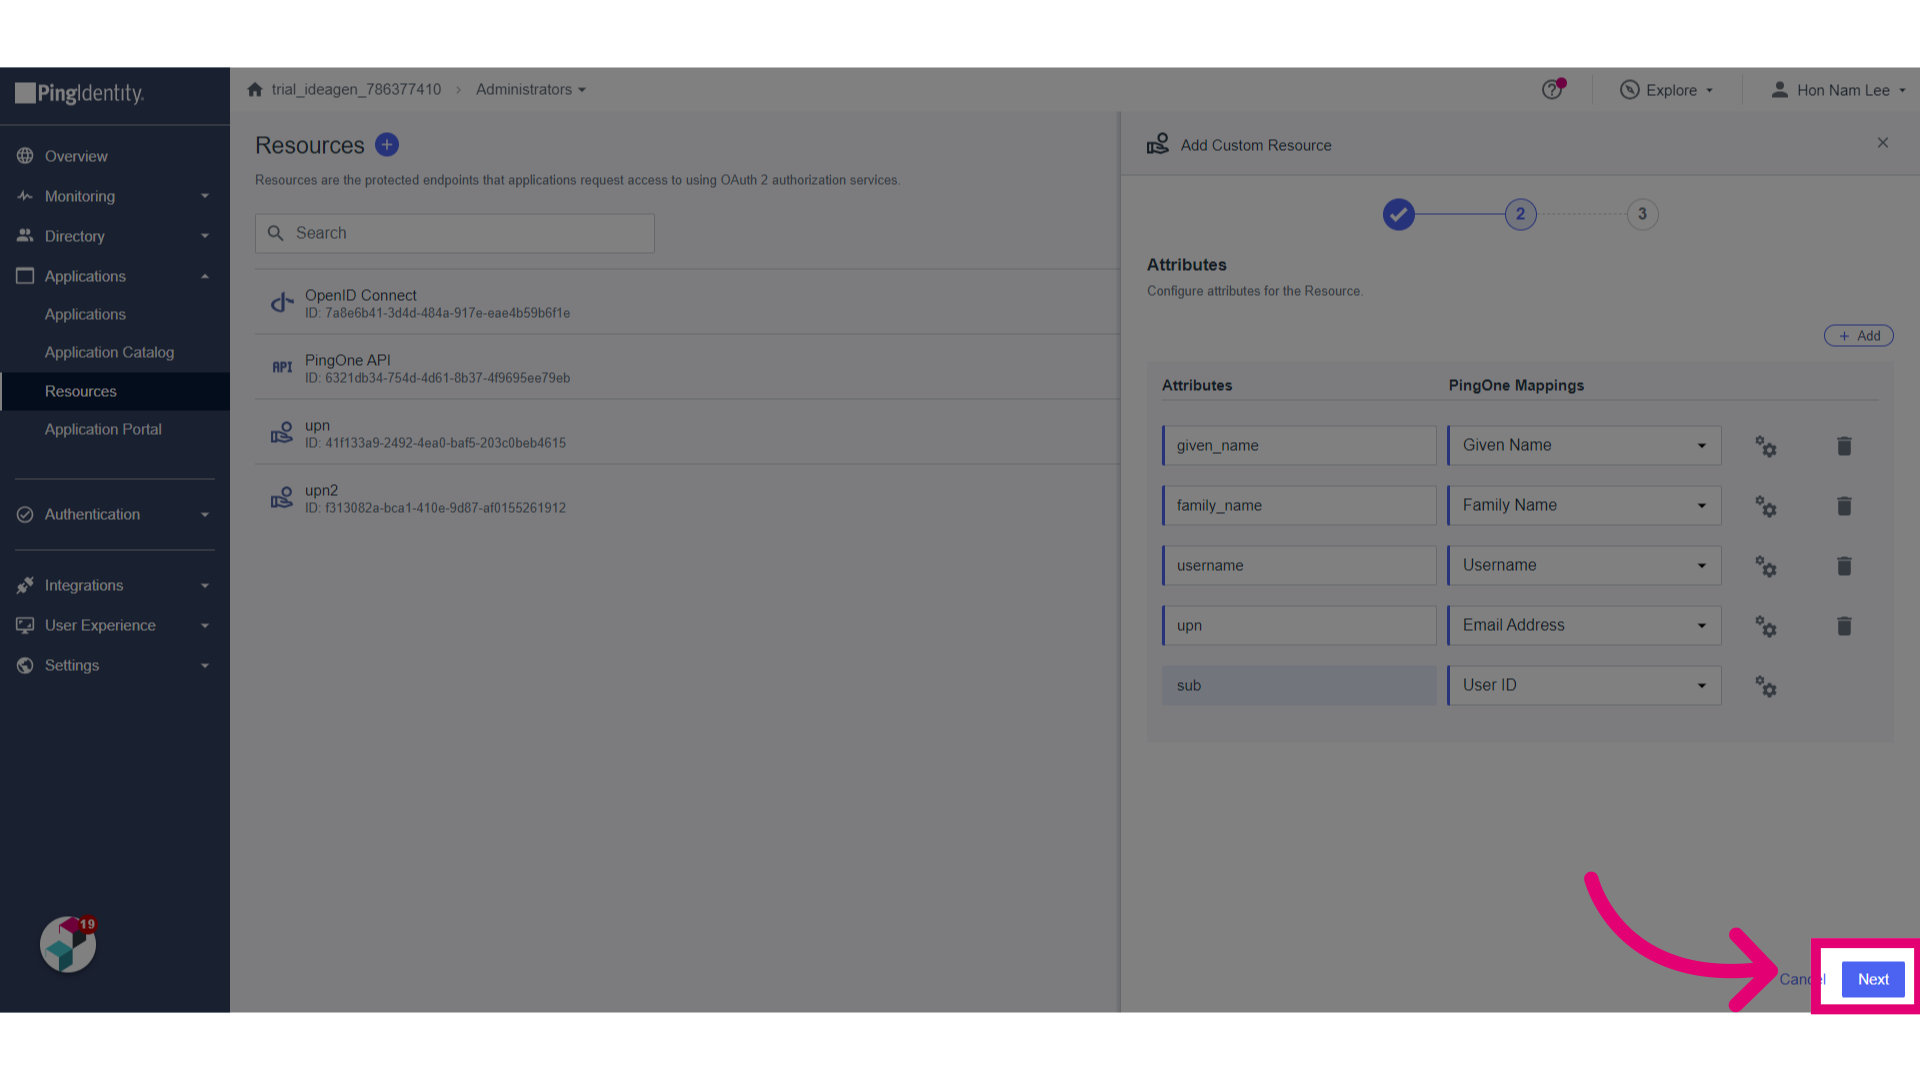Click the PingOne API icon
1920x1080 pixels.
[x=282, y=367]
